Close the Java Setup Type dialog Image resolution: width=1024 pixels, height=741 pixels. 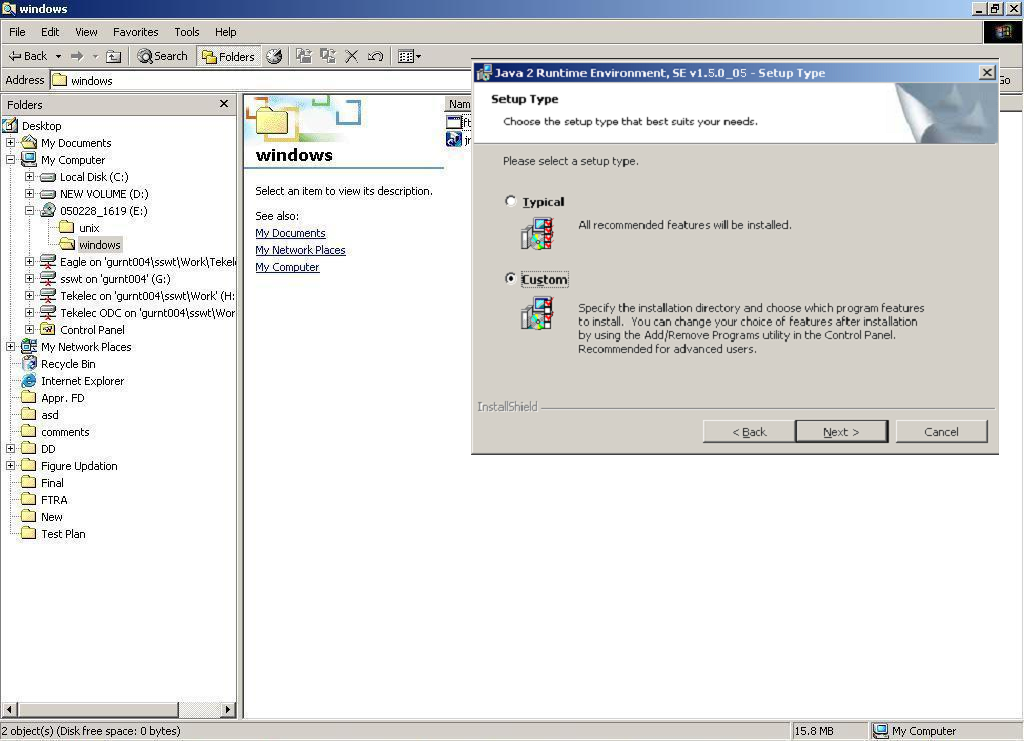pos(987,72)
